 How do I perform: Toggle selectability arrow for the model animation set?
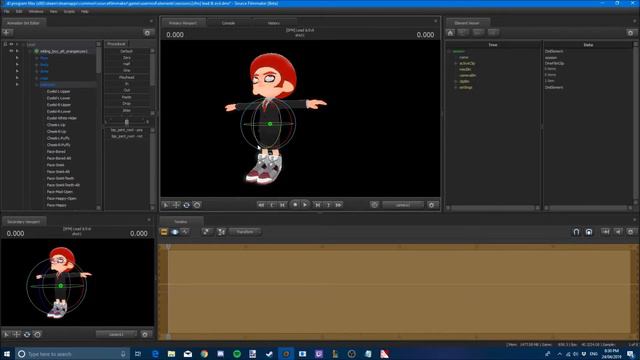(17, 51)
